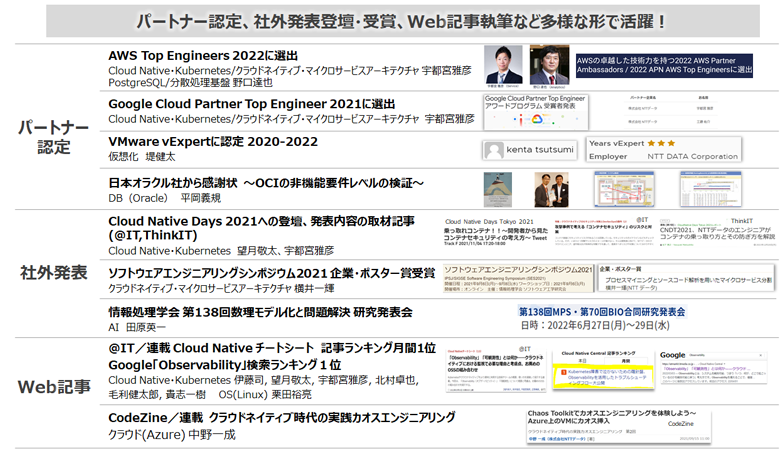Click the heading 情報処理学会 第138回数理モデル化と問題解決 研究発表会
Viewport: 780px width, 452px height.
point(260,312)
